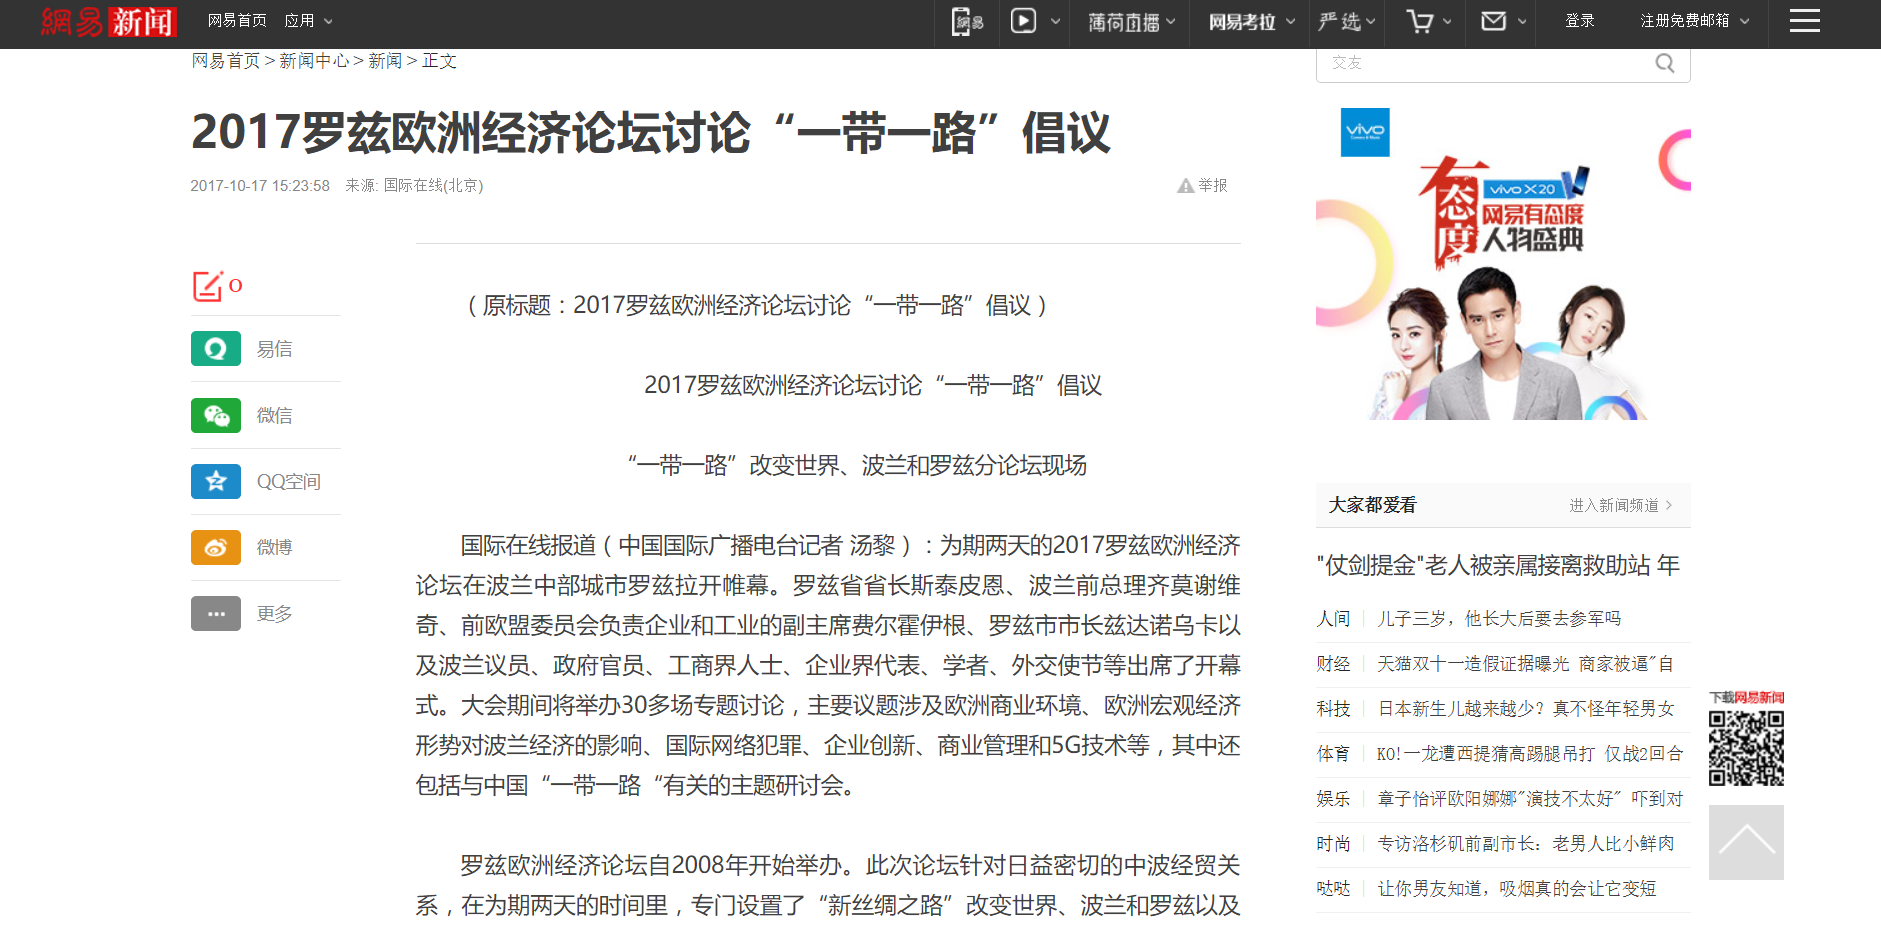Image resolution: width=1881 pixels, height=931 pixels.
Task: Expand the shopping cart dropdown
Action: pyautogui.click(x=1428, y=21)
